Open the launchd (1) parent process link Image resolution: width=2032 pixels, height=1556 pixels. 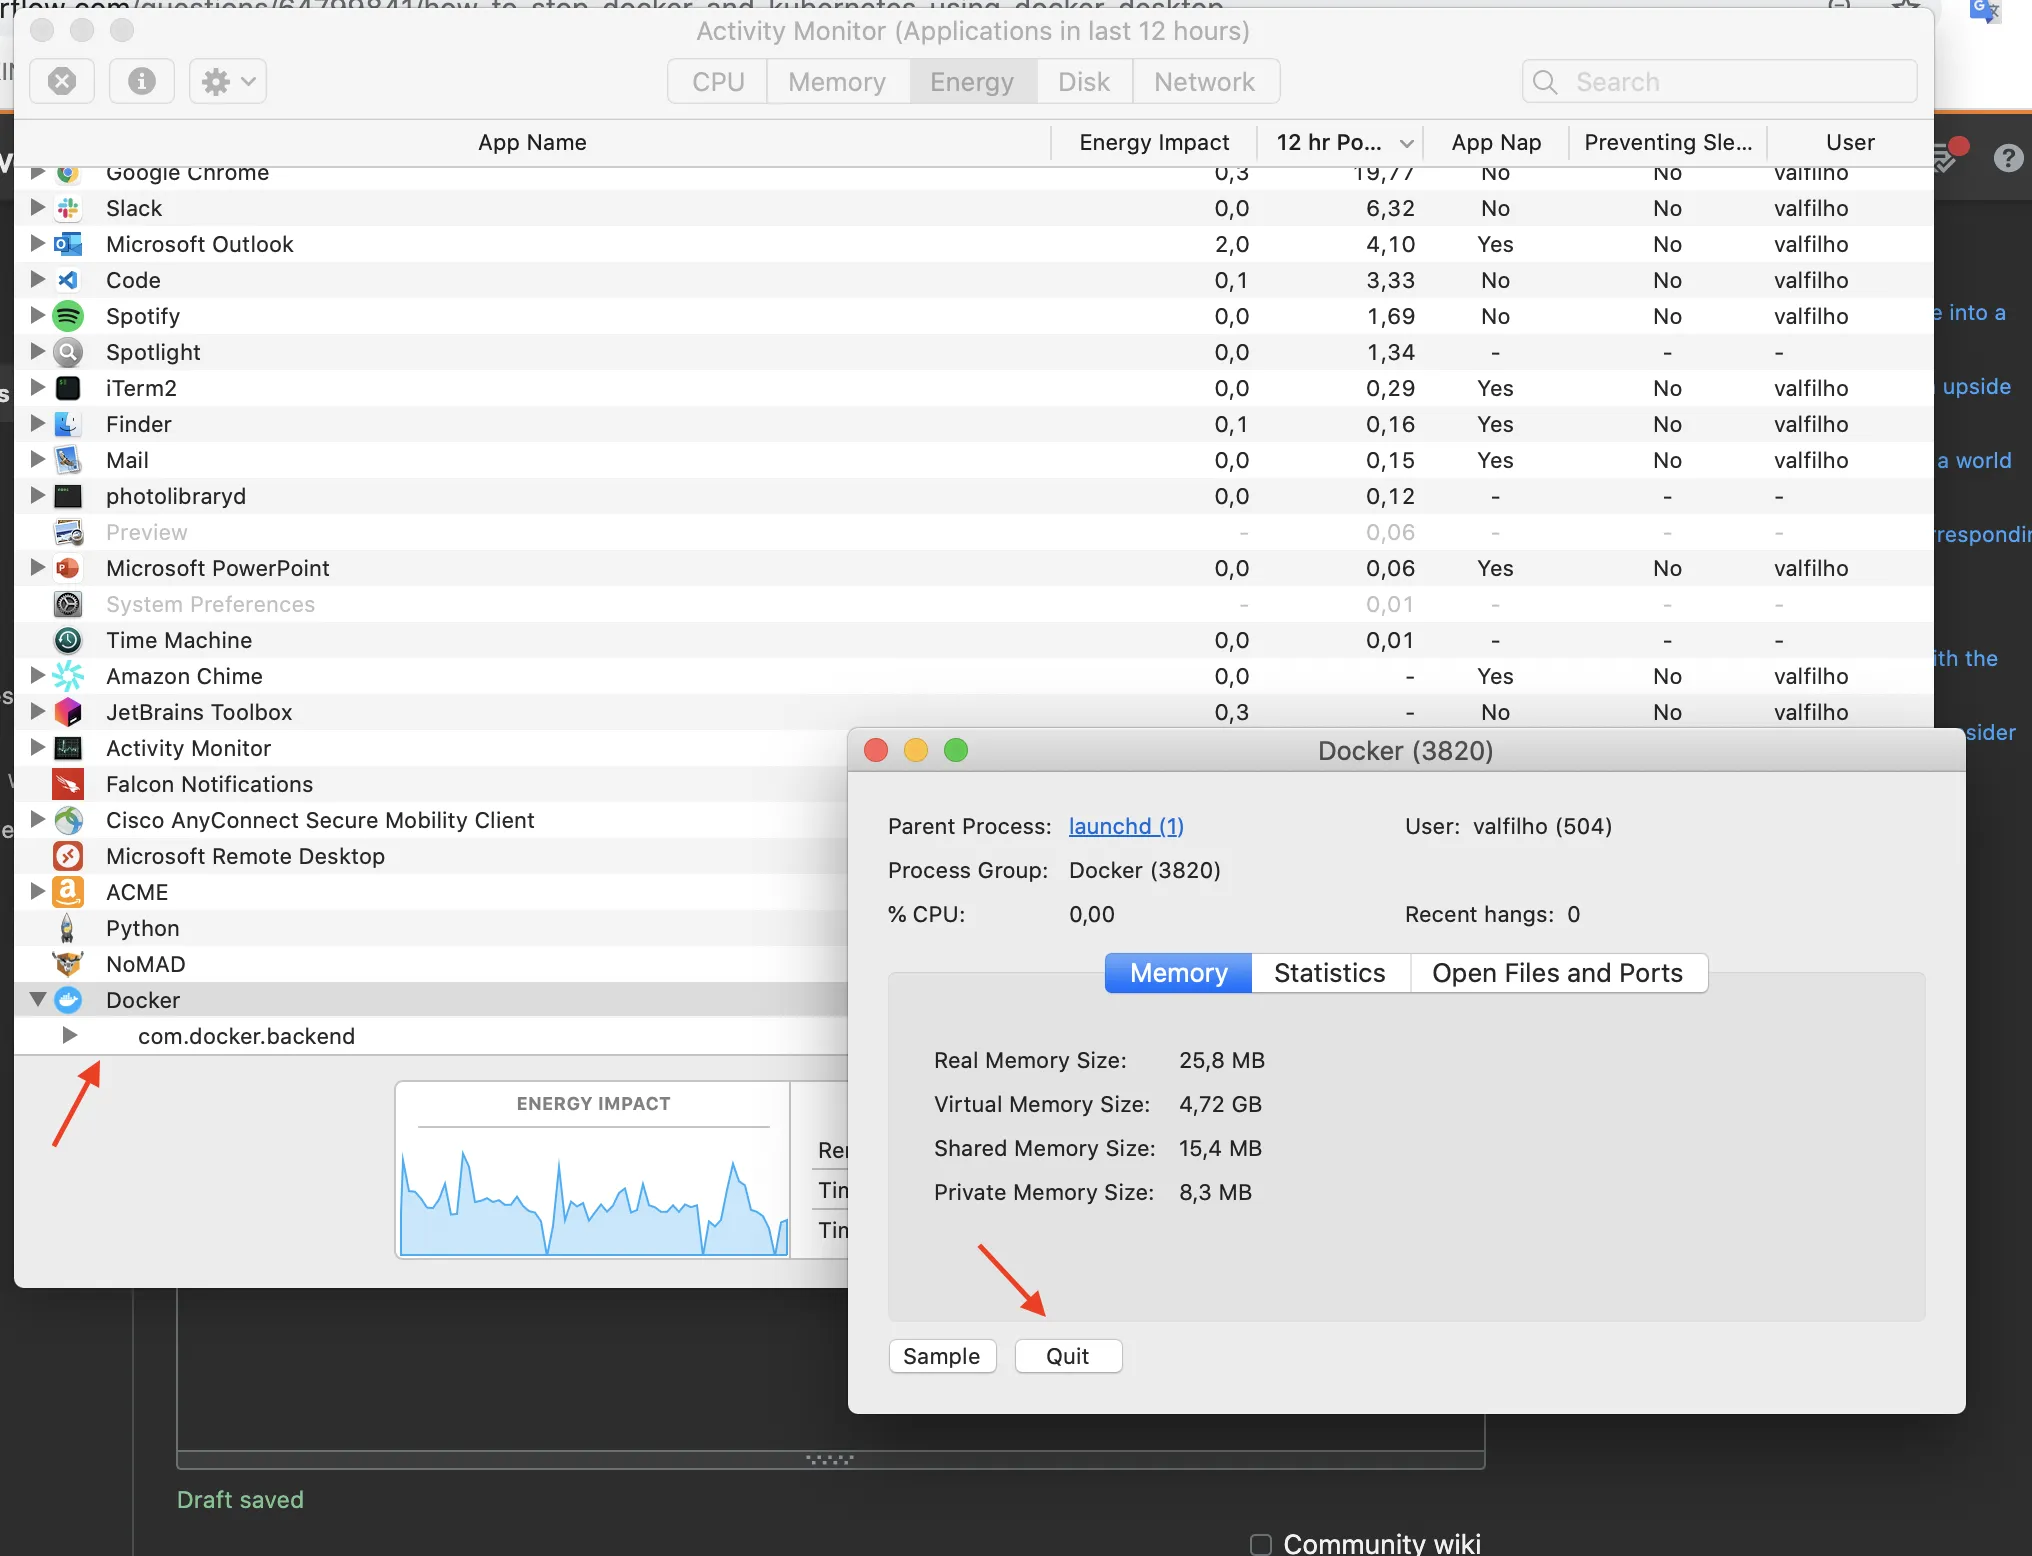(x=1126, y=826)
